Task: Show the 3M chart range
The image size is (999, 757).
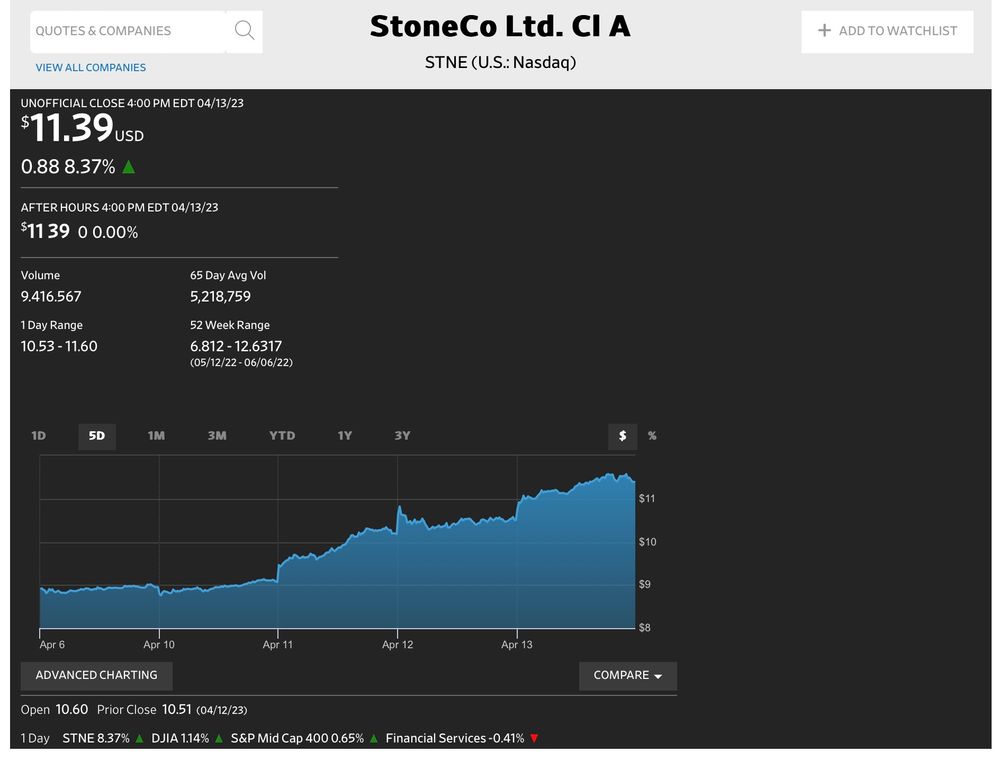Action: [x=217, y=436]
